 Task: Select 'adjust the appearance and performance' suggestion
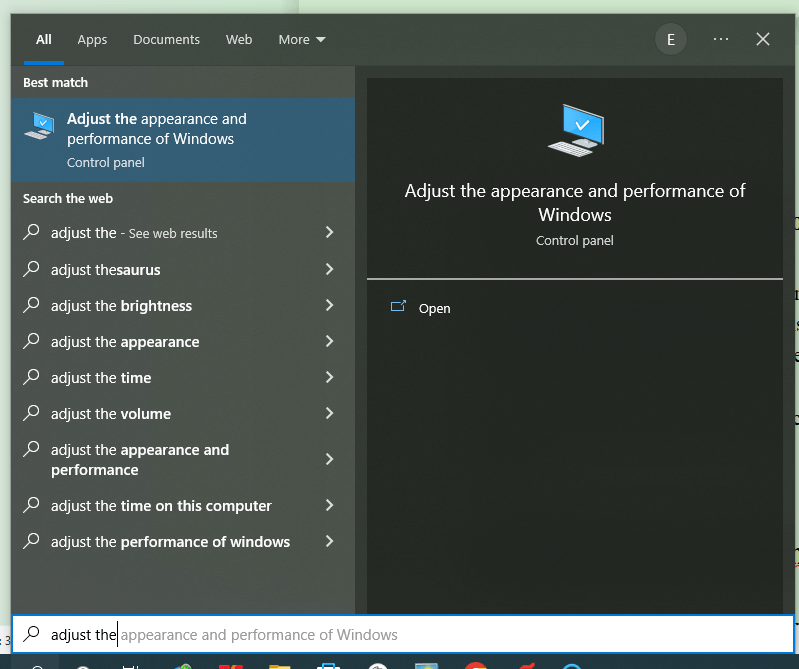(x=183, y=460)
